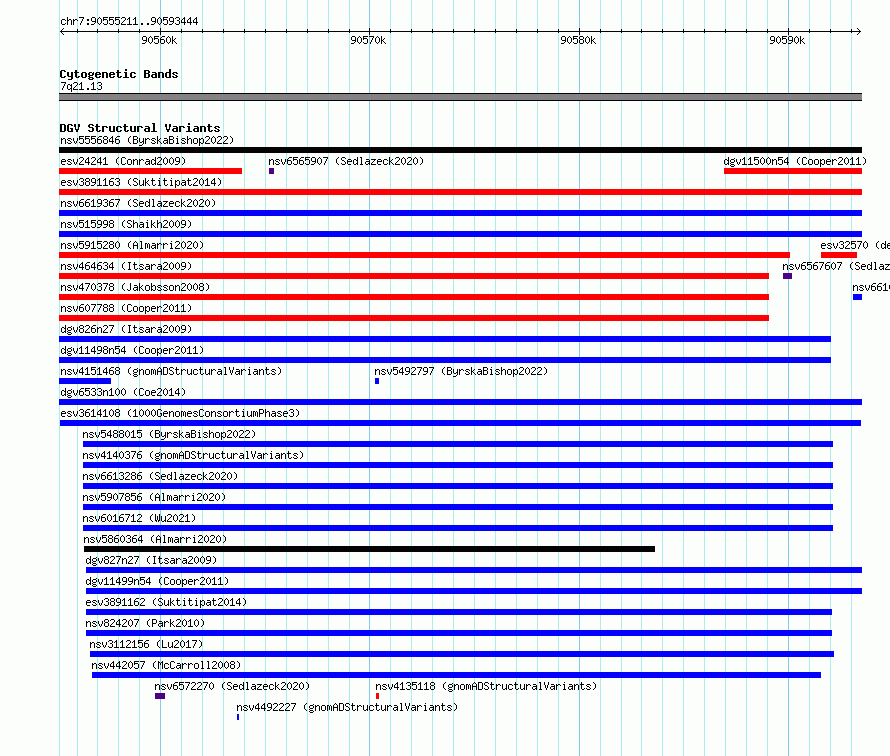Open dgv6533n100 (Coe2014) variant
Screen dimensions: 890x756
tap(123, 392)
